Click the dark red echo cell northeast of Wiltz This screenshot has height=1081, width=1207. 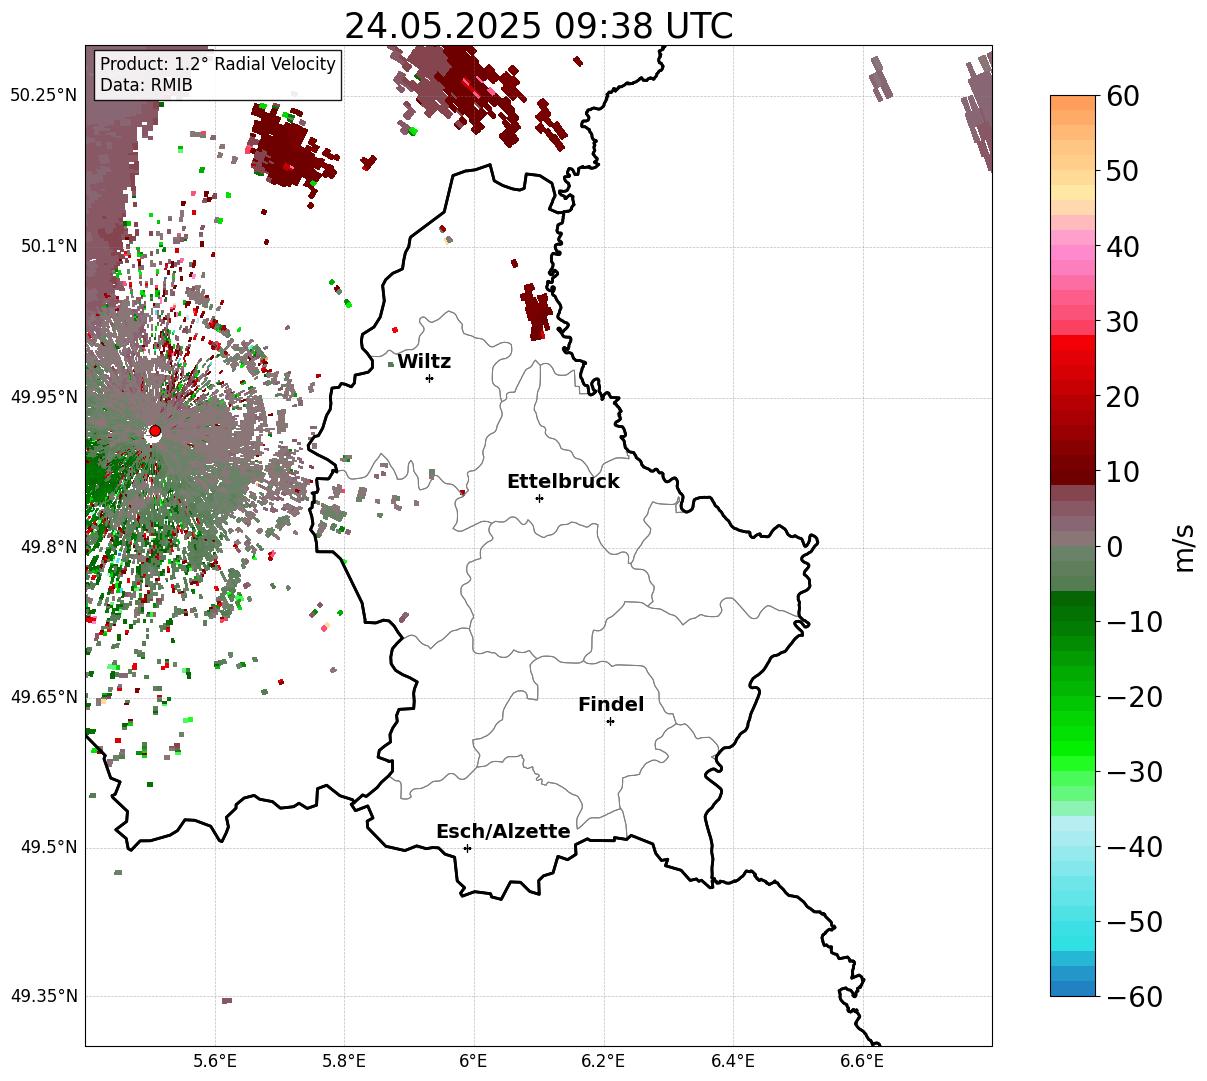tap(536, 311)
